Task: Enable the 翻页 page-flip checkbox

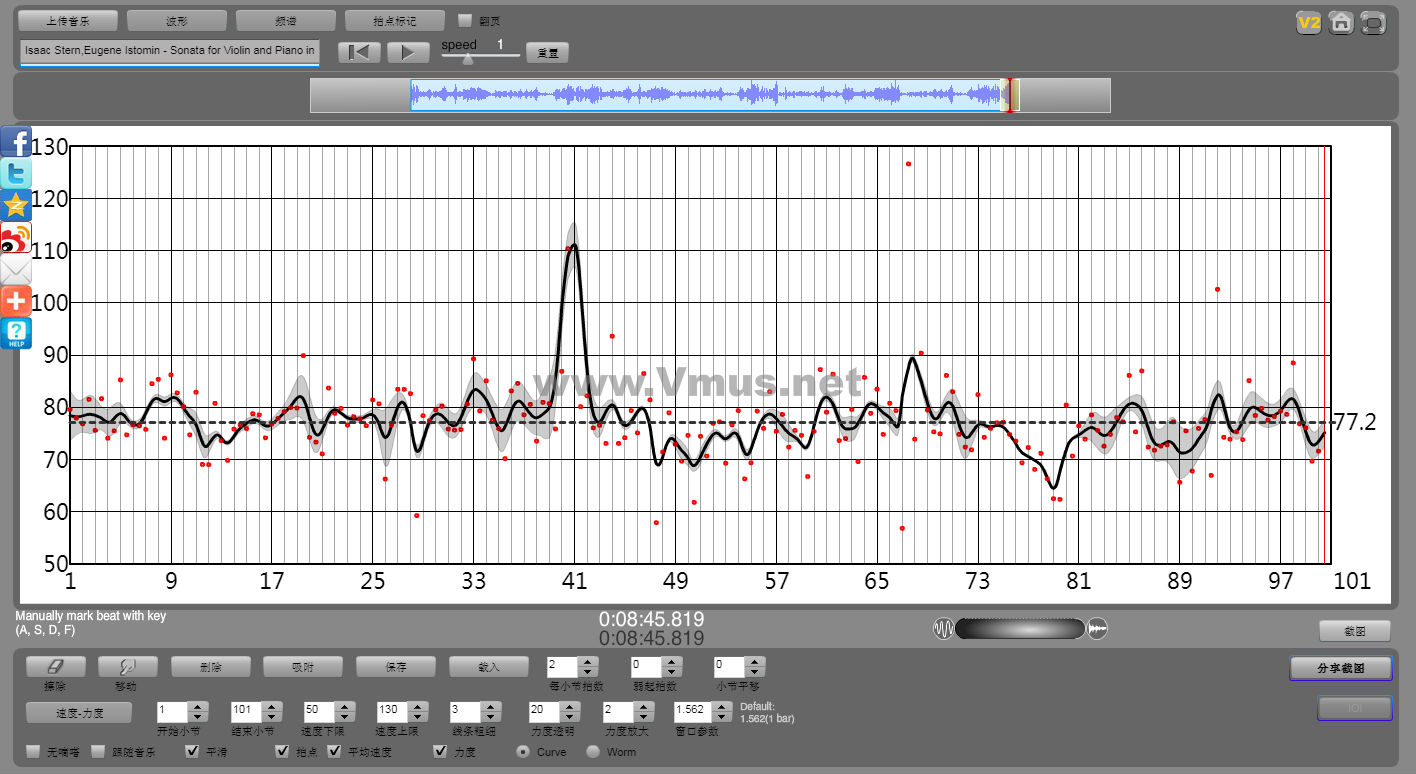Action: (x=465, y=20)
